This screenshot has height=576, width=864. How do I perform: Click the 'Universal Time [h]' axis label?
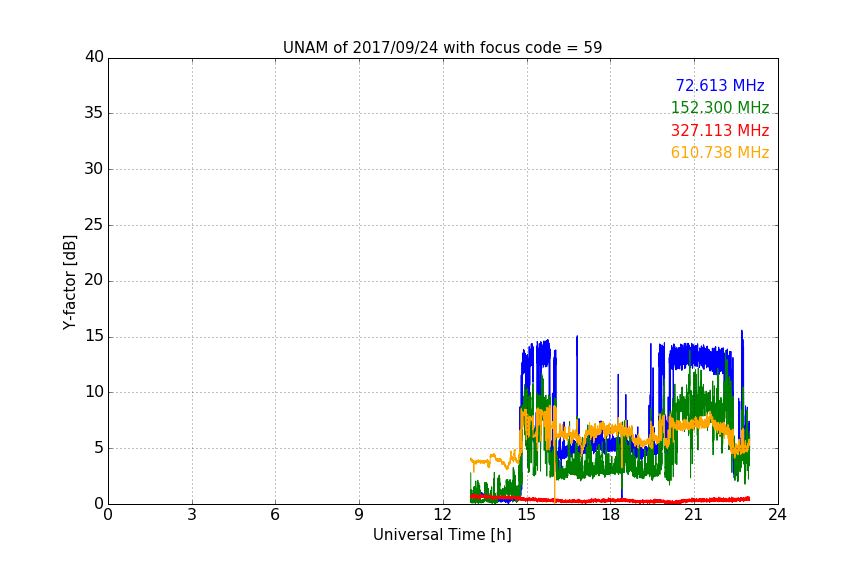(442, 535)
